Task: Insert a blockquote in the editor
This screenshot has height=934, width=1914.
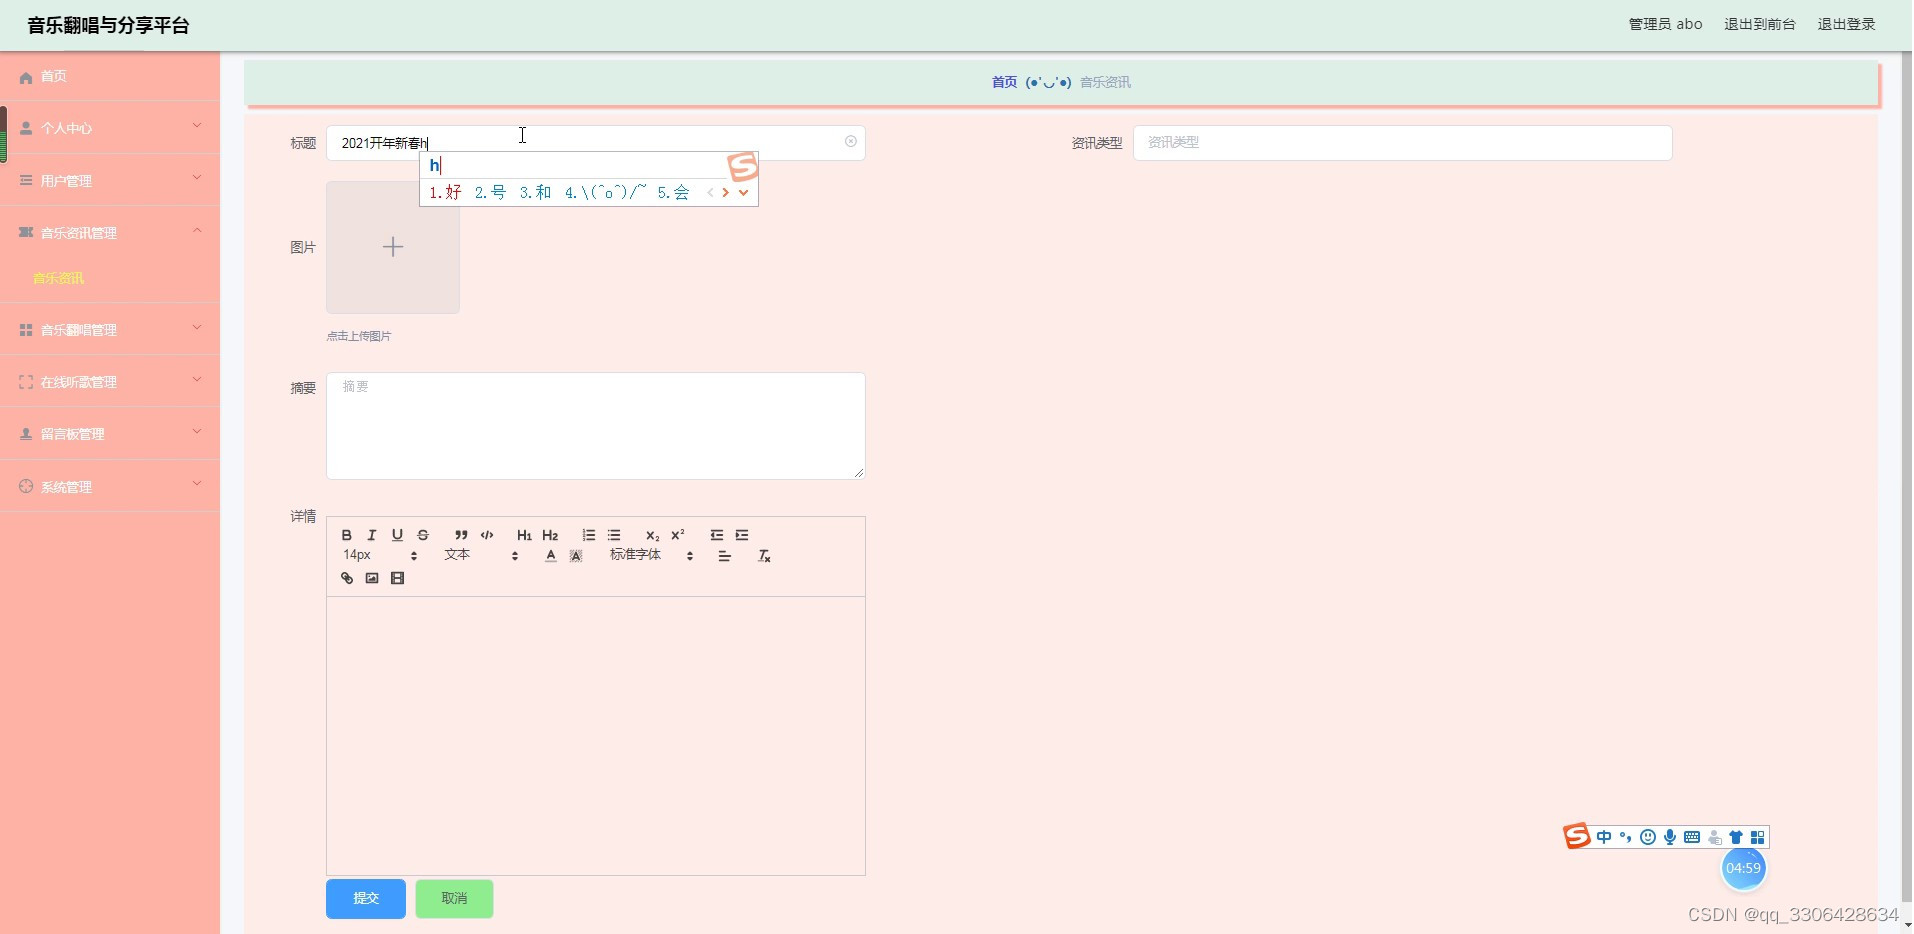Action: pos(461,535)
